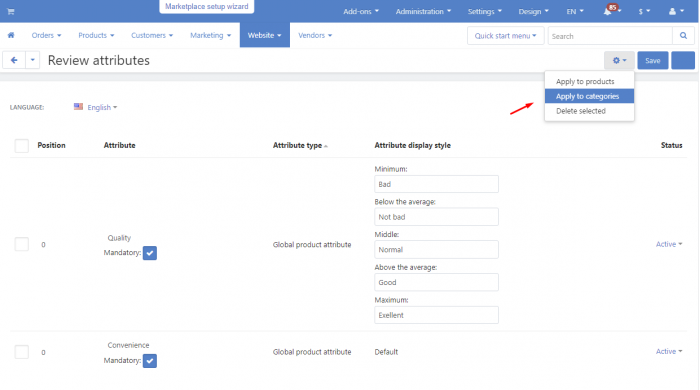Click the search magnifier button
Image resolution: width=700 pixels, height=390 pixels.
683,36
